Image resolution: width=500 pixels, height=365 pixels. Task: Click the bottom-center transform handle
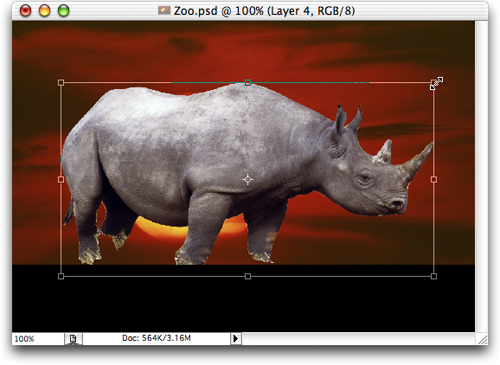(248, 276)
